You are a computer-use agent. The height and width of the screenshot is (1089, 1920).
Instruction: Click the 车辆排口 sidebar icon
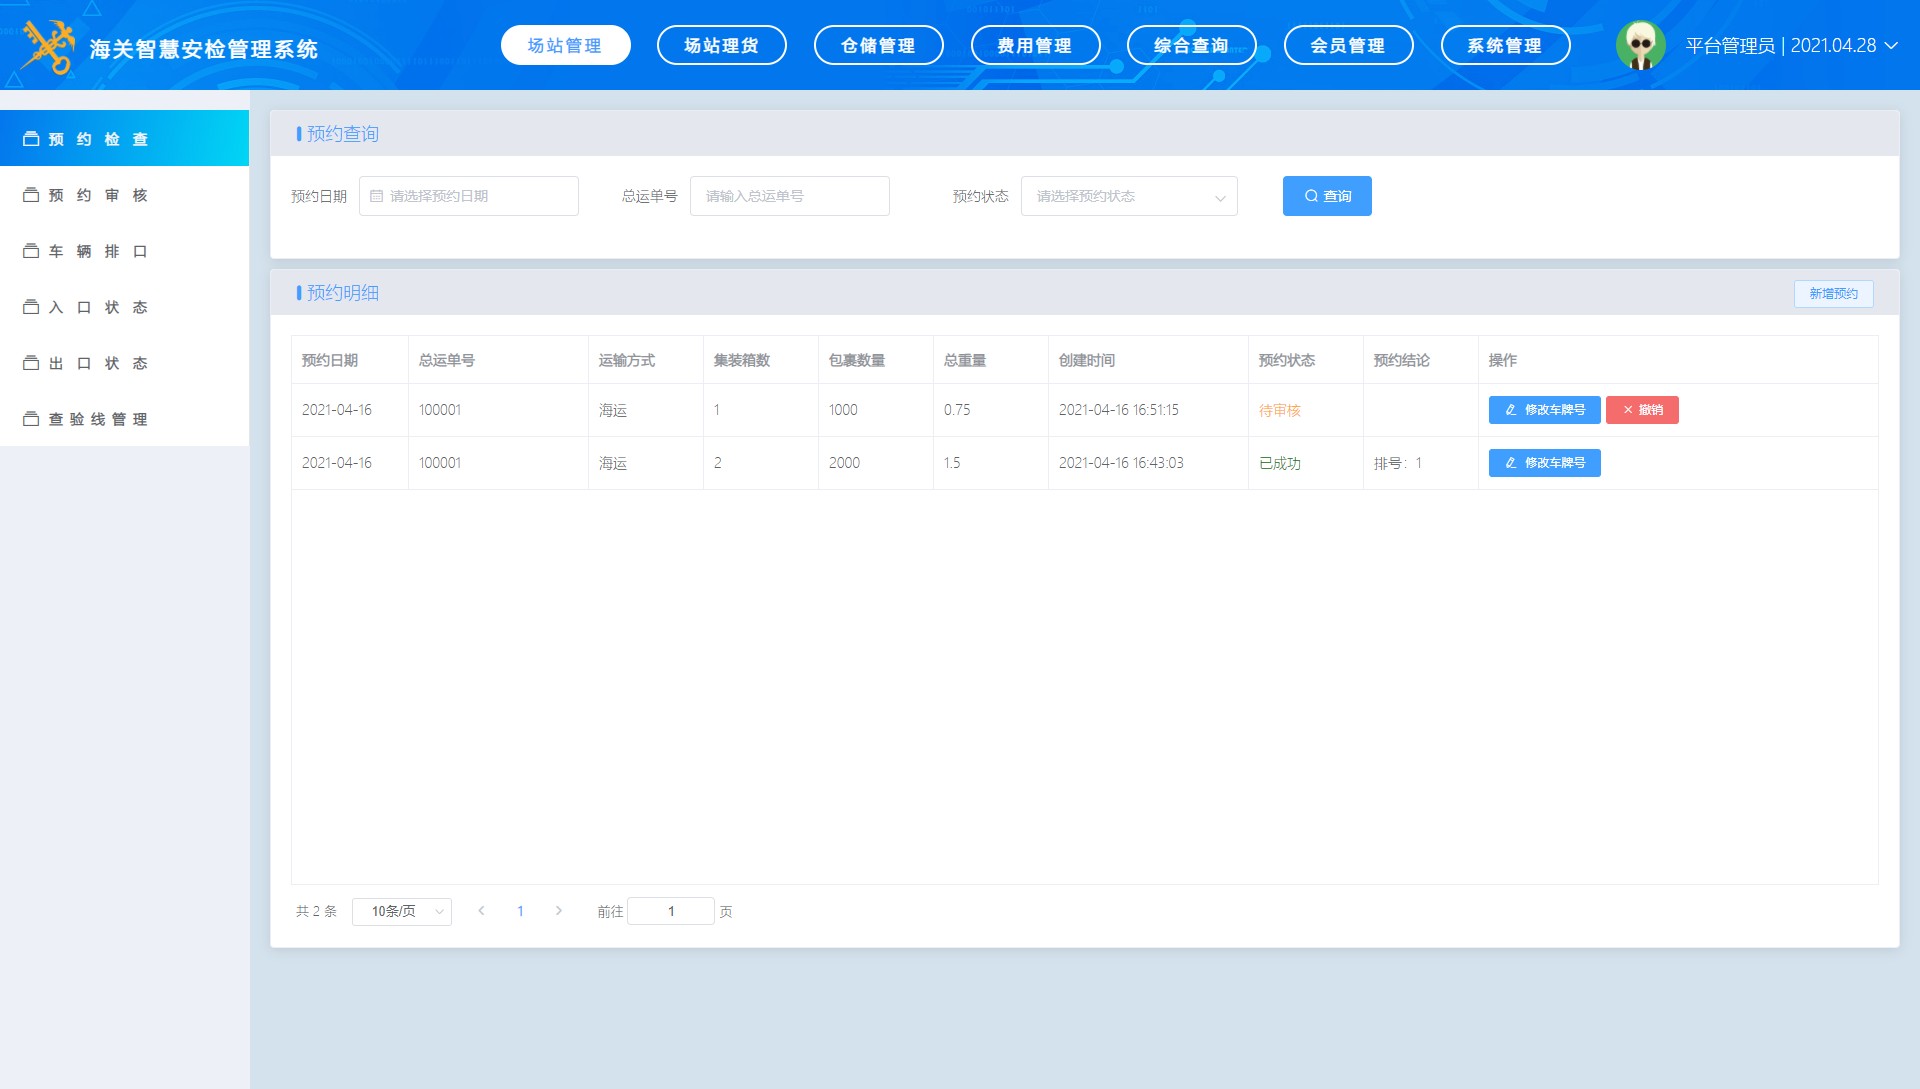click(x=31, y=251)
